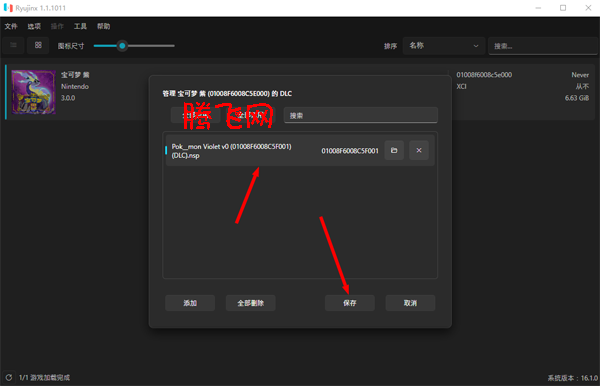Open the 工具 menu

80,26
